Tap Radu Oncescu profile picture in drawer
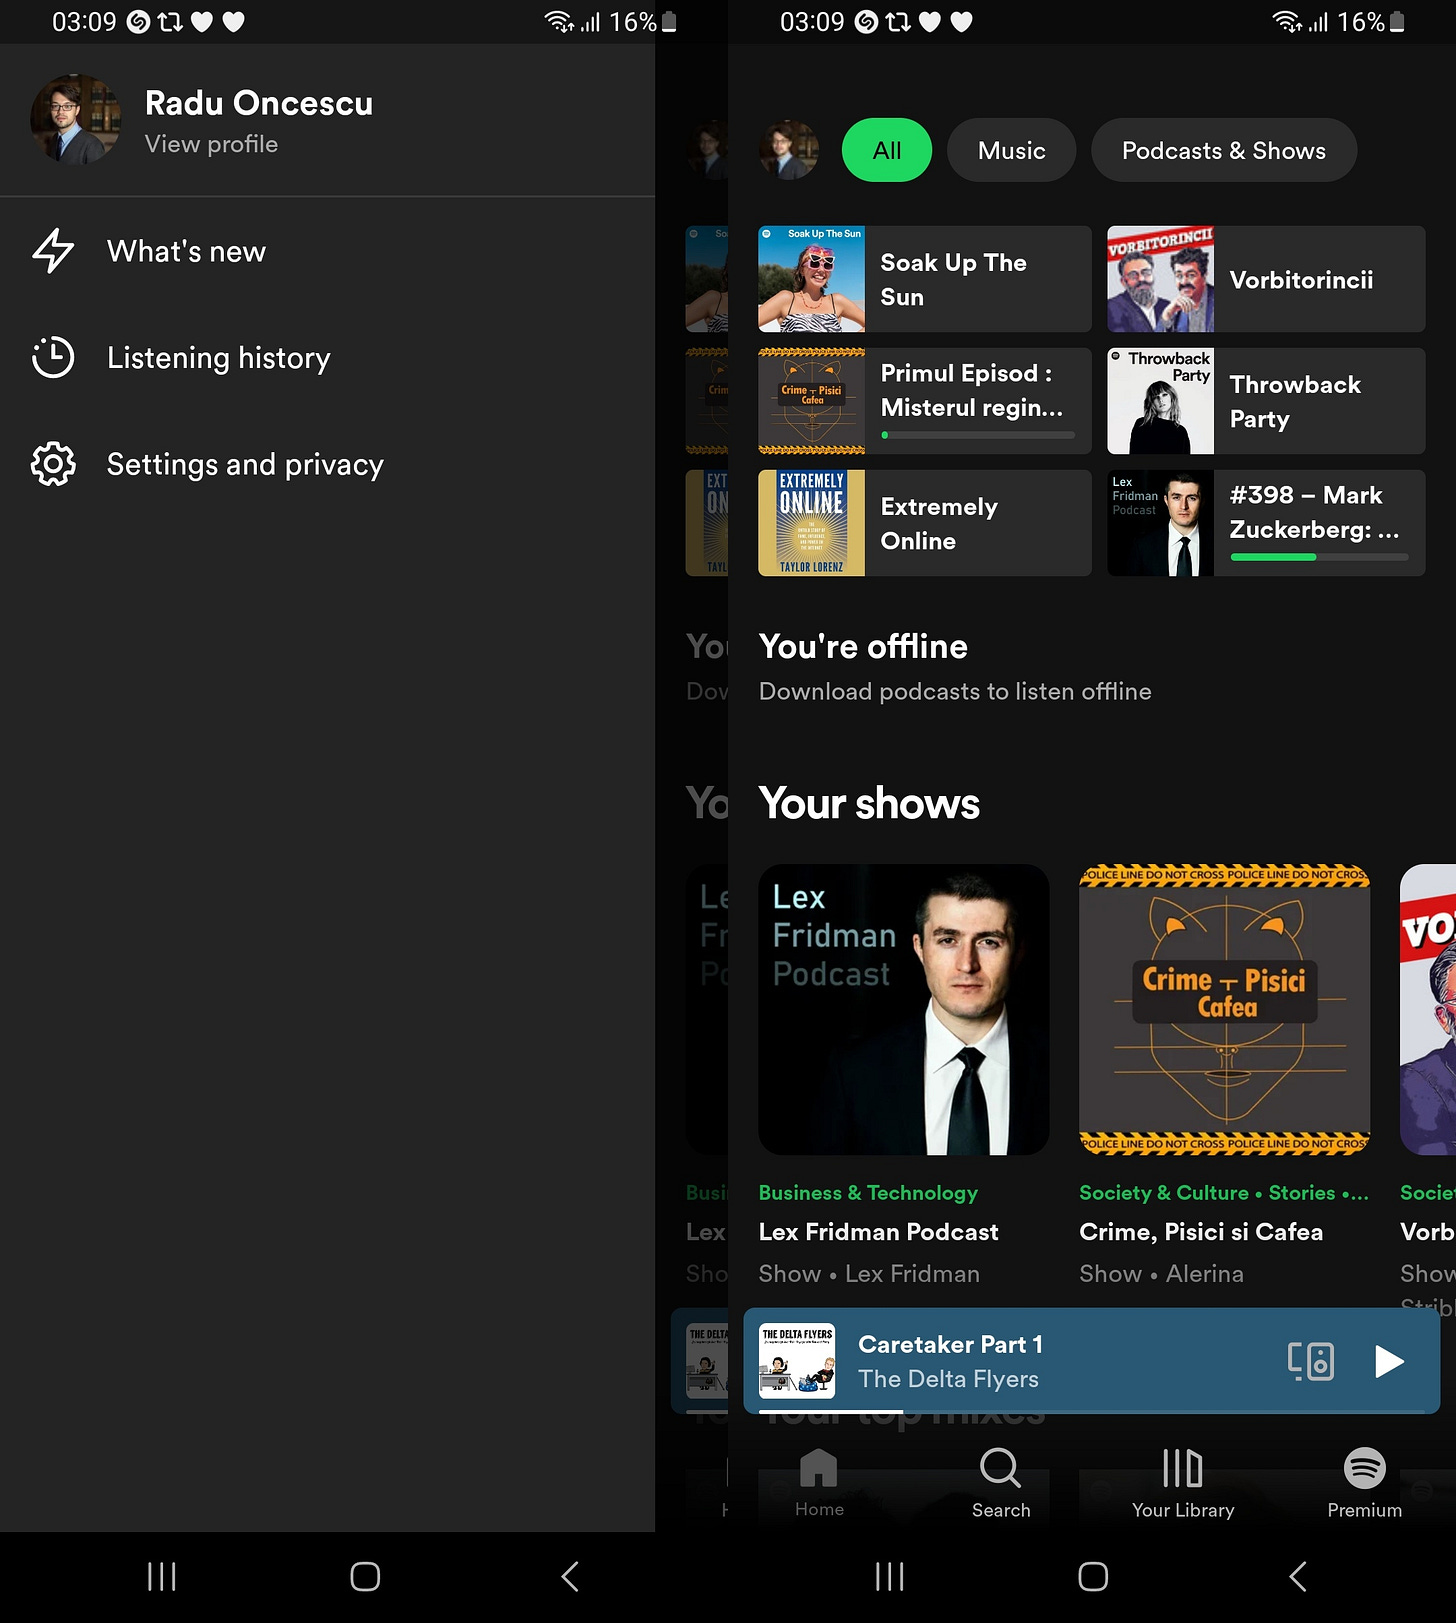 [x=76, y=119]
